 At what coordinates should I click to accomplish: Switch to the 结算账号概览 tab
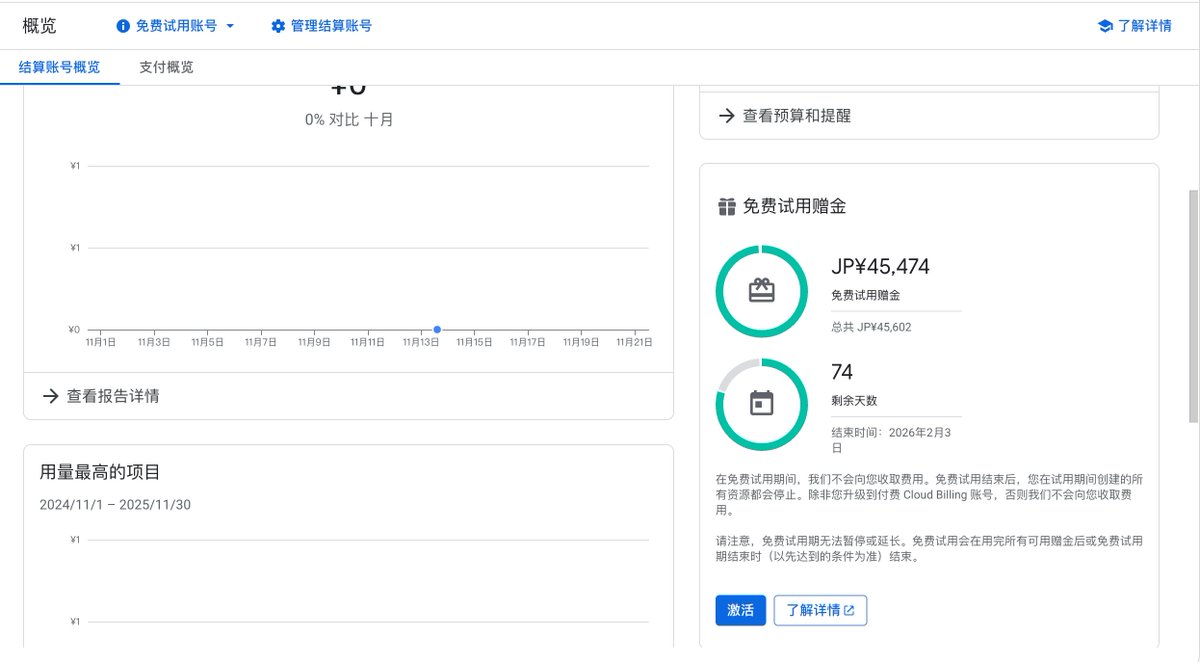(60, 67)
